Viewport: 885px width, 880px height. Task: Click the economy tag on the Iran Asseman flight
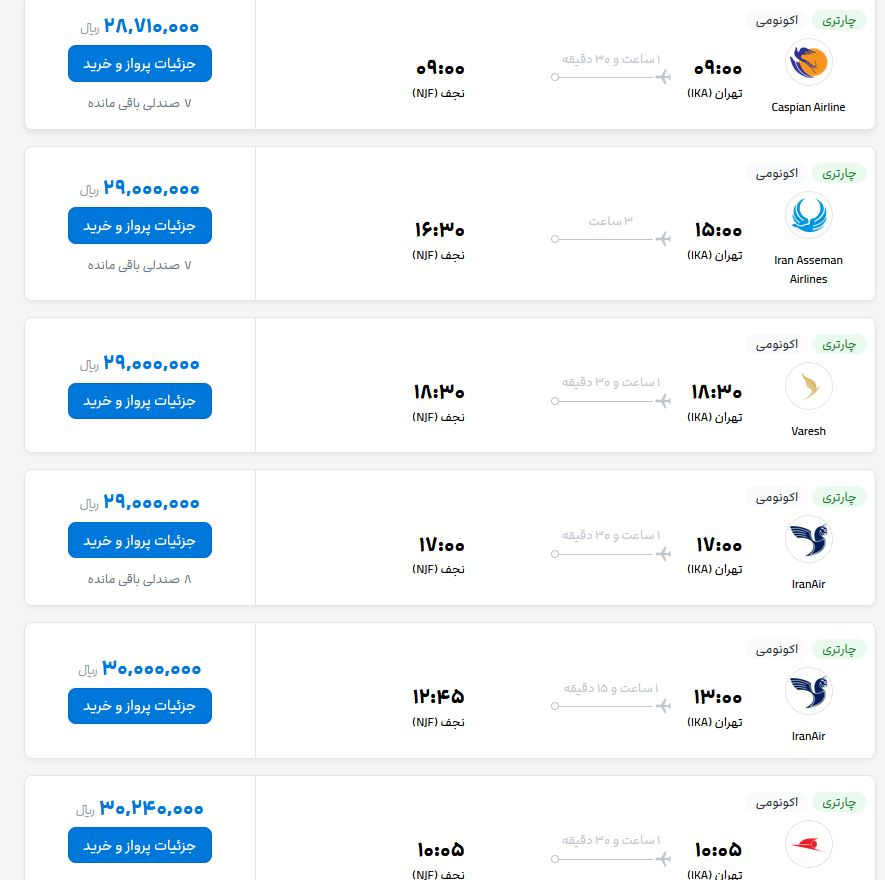[777, 173]
